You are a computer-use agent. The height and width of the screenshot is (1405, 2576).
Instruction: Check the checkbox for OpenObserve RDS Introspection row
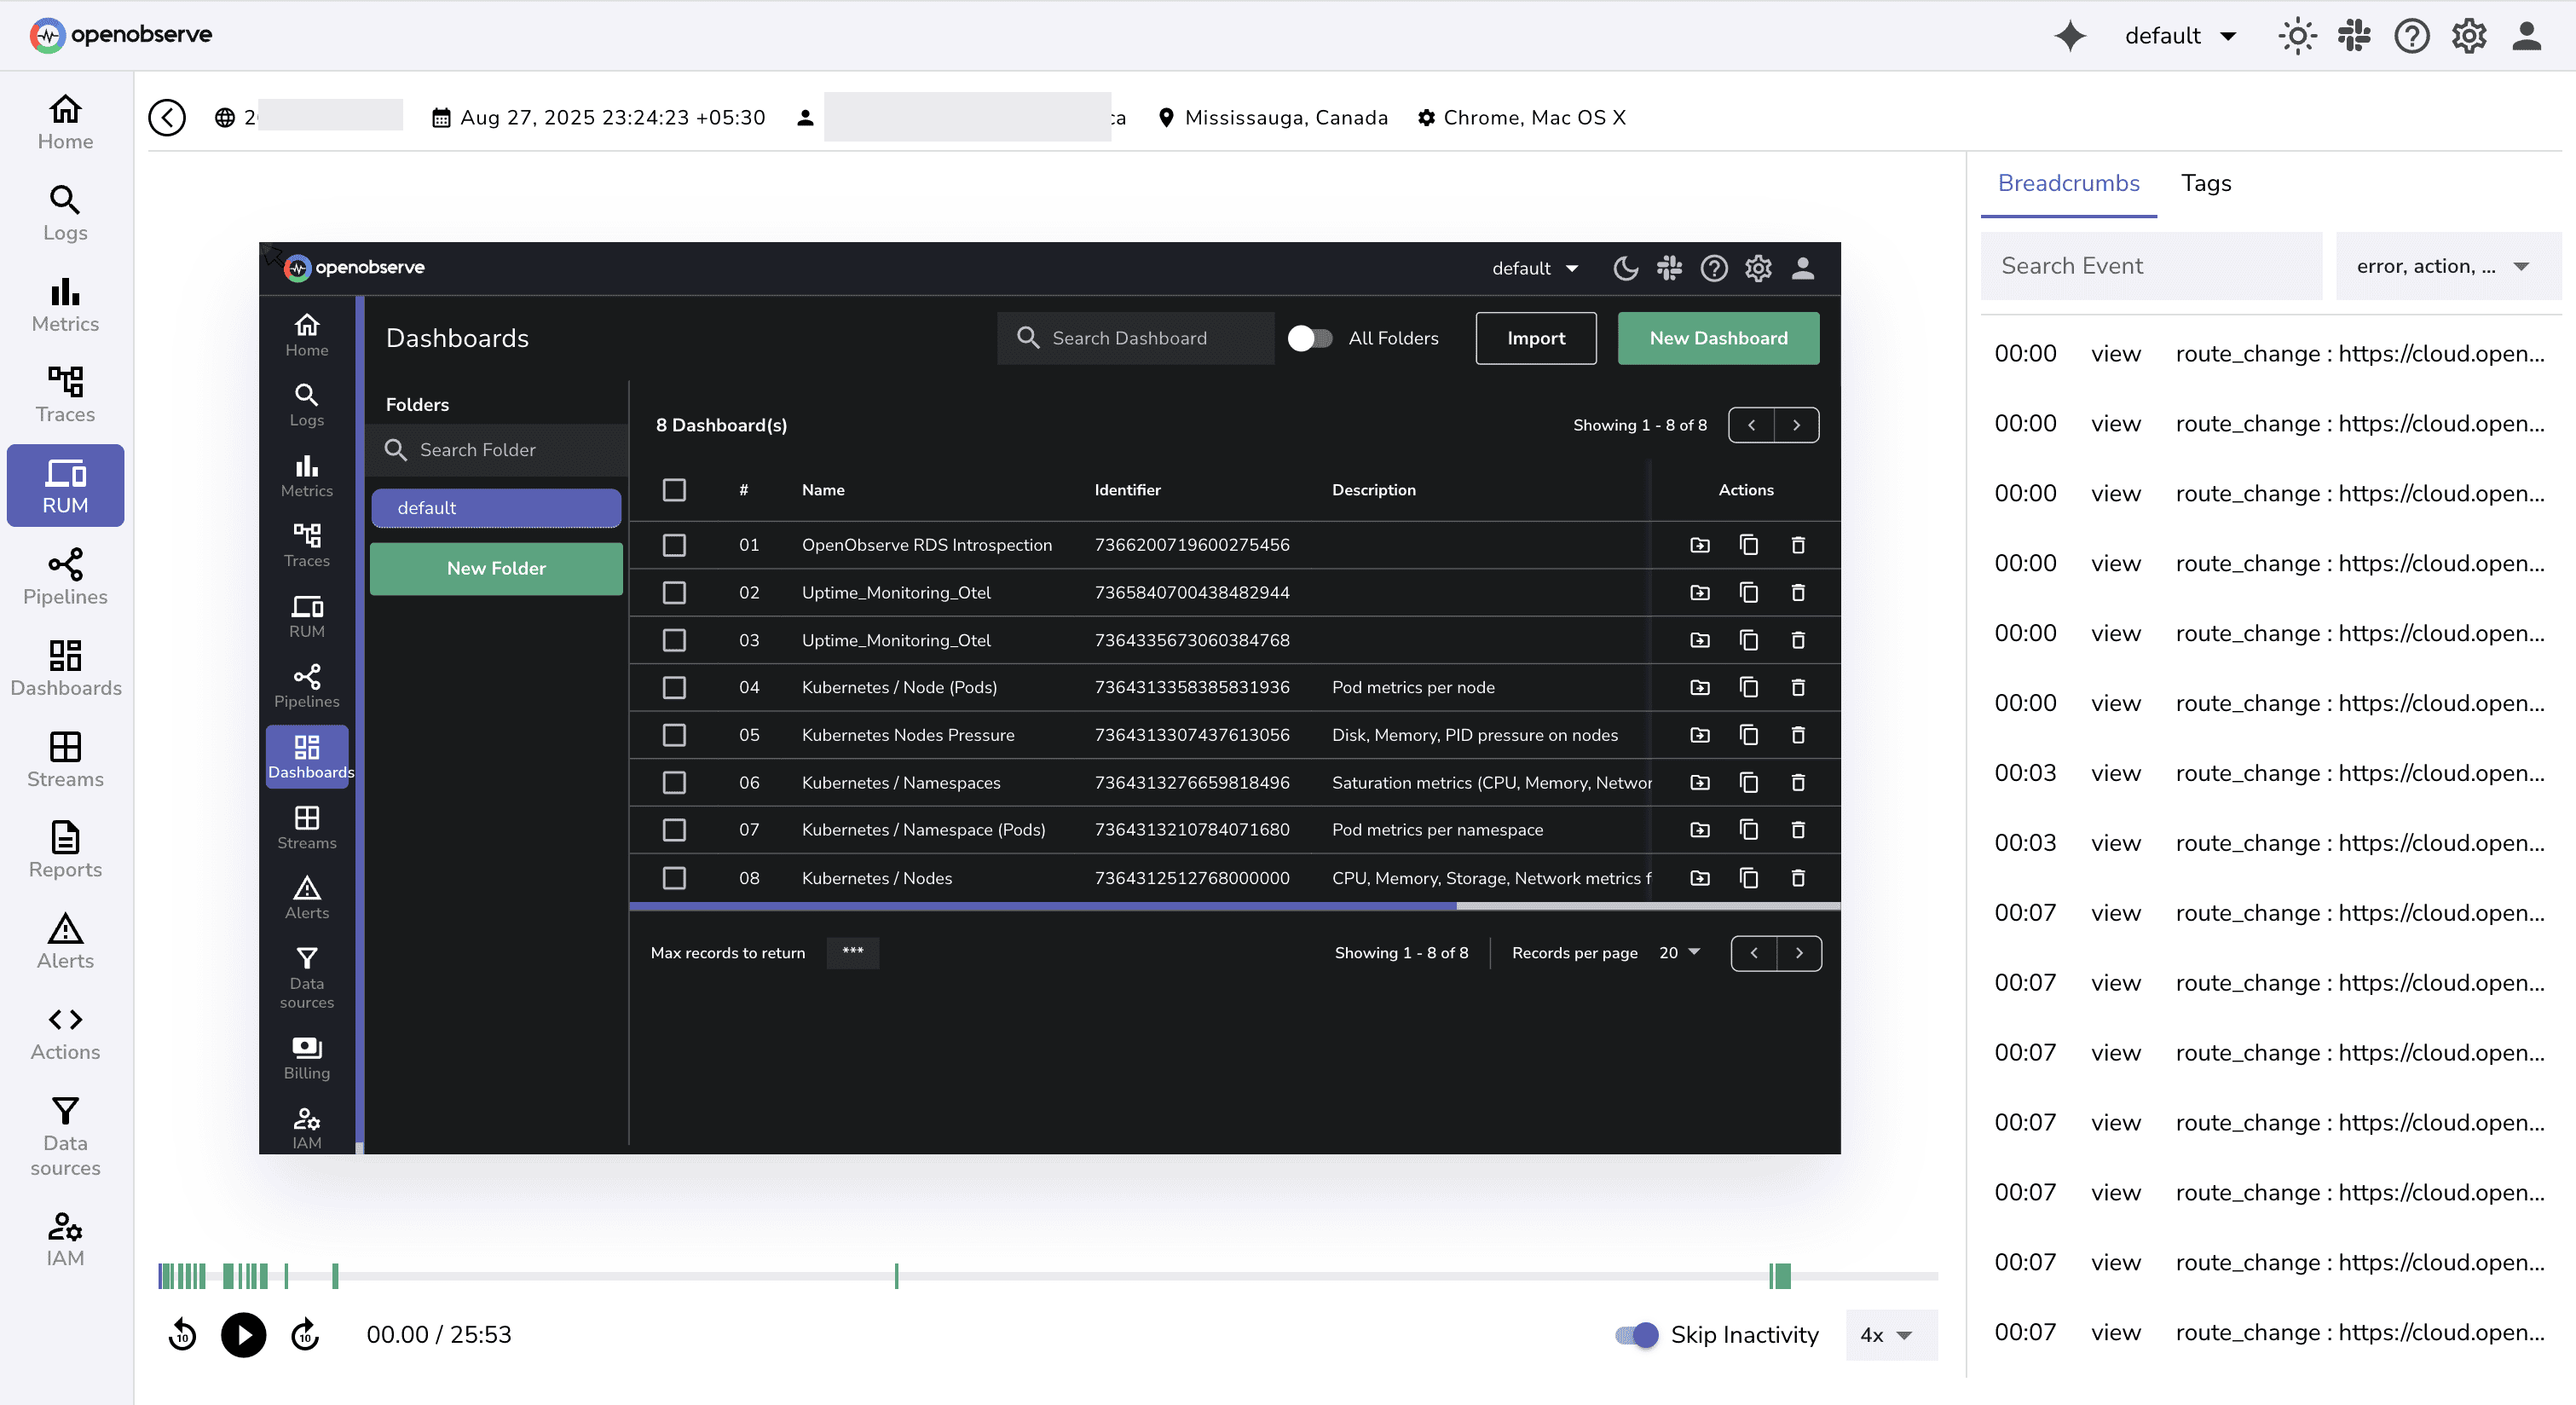[x=675, y=545]
